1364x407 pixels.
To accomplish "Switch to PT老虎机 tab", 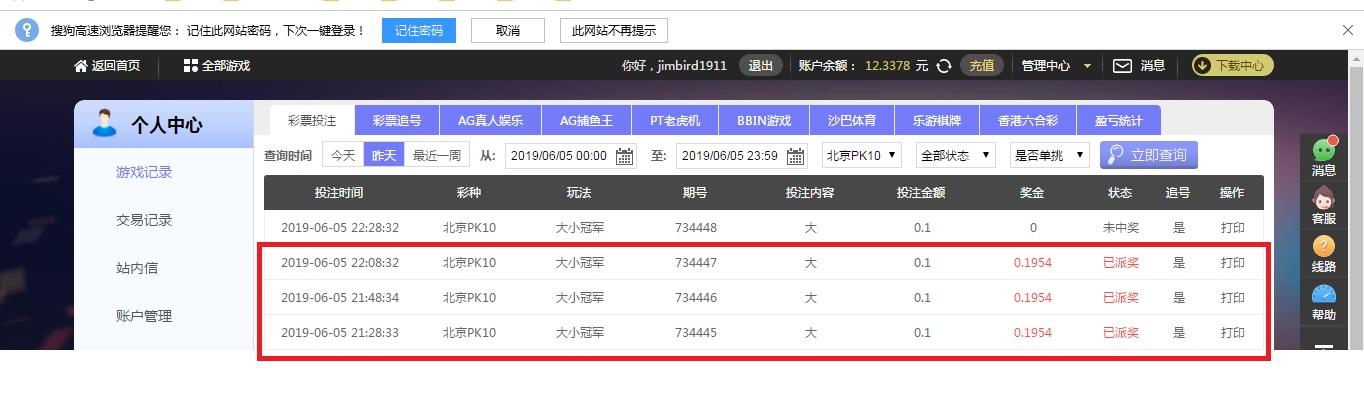I will pyautogui.click(x=675, y=120).
